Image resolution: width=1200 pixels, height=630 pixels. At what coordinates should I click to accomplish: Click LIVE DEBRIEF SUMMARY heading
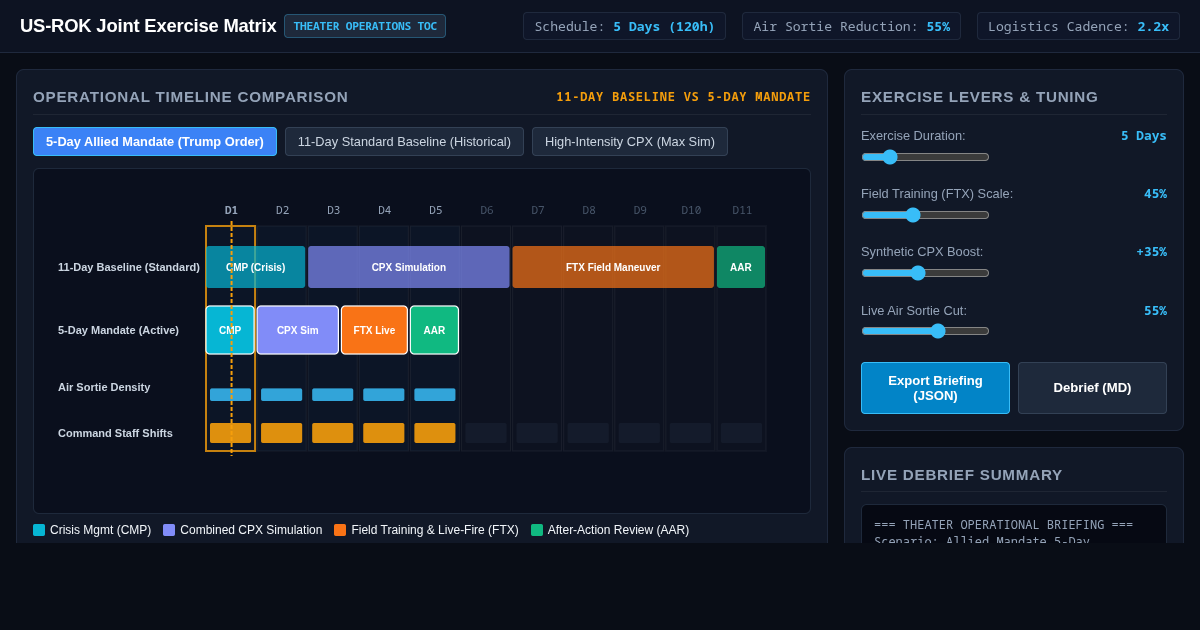(x=962, y=475)
